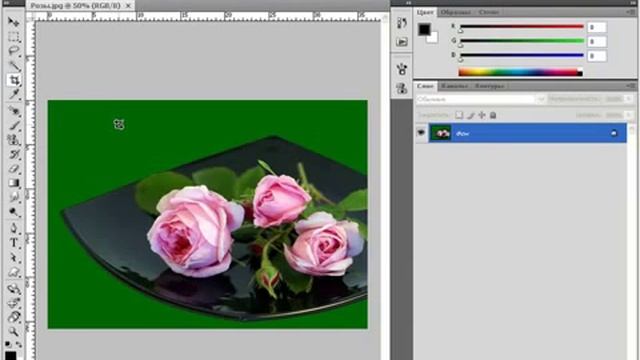Toggle lock image pixels brush icon

[x=471, y=116]
